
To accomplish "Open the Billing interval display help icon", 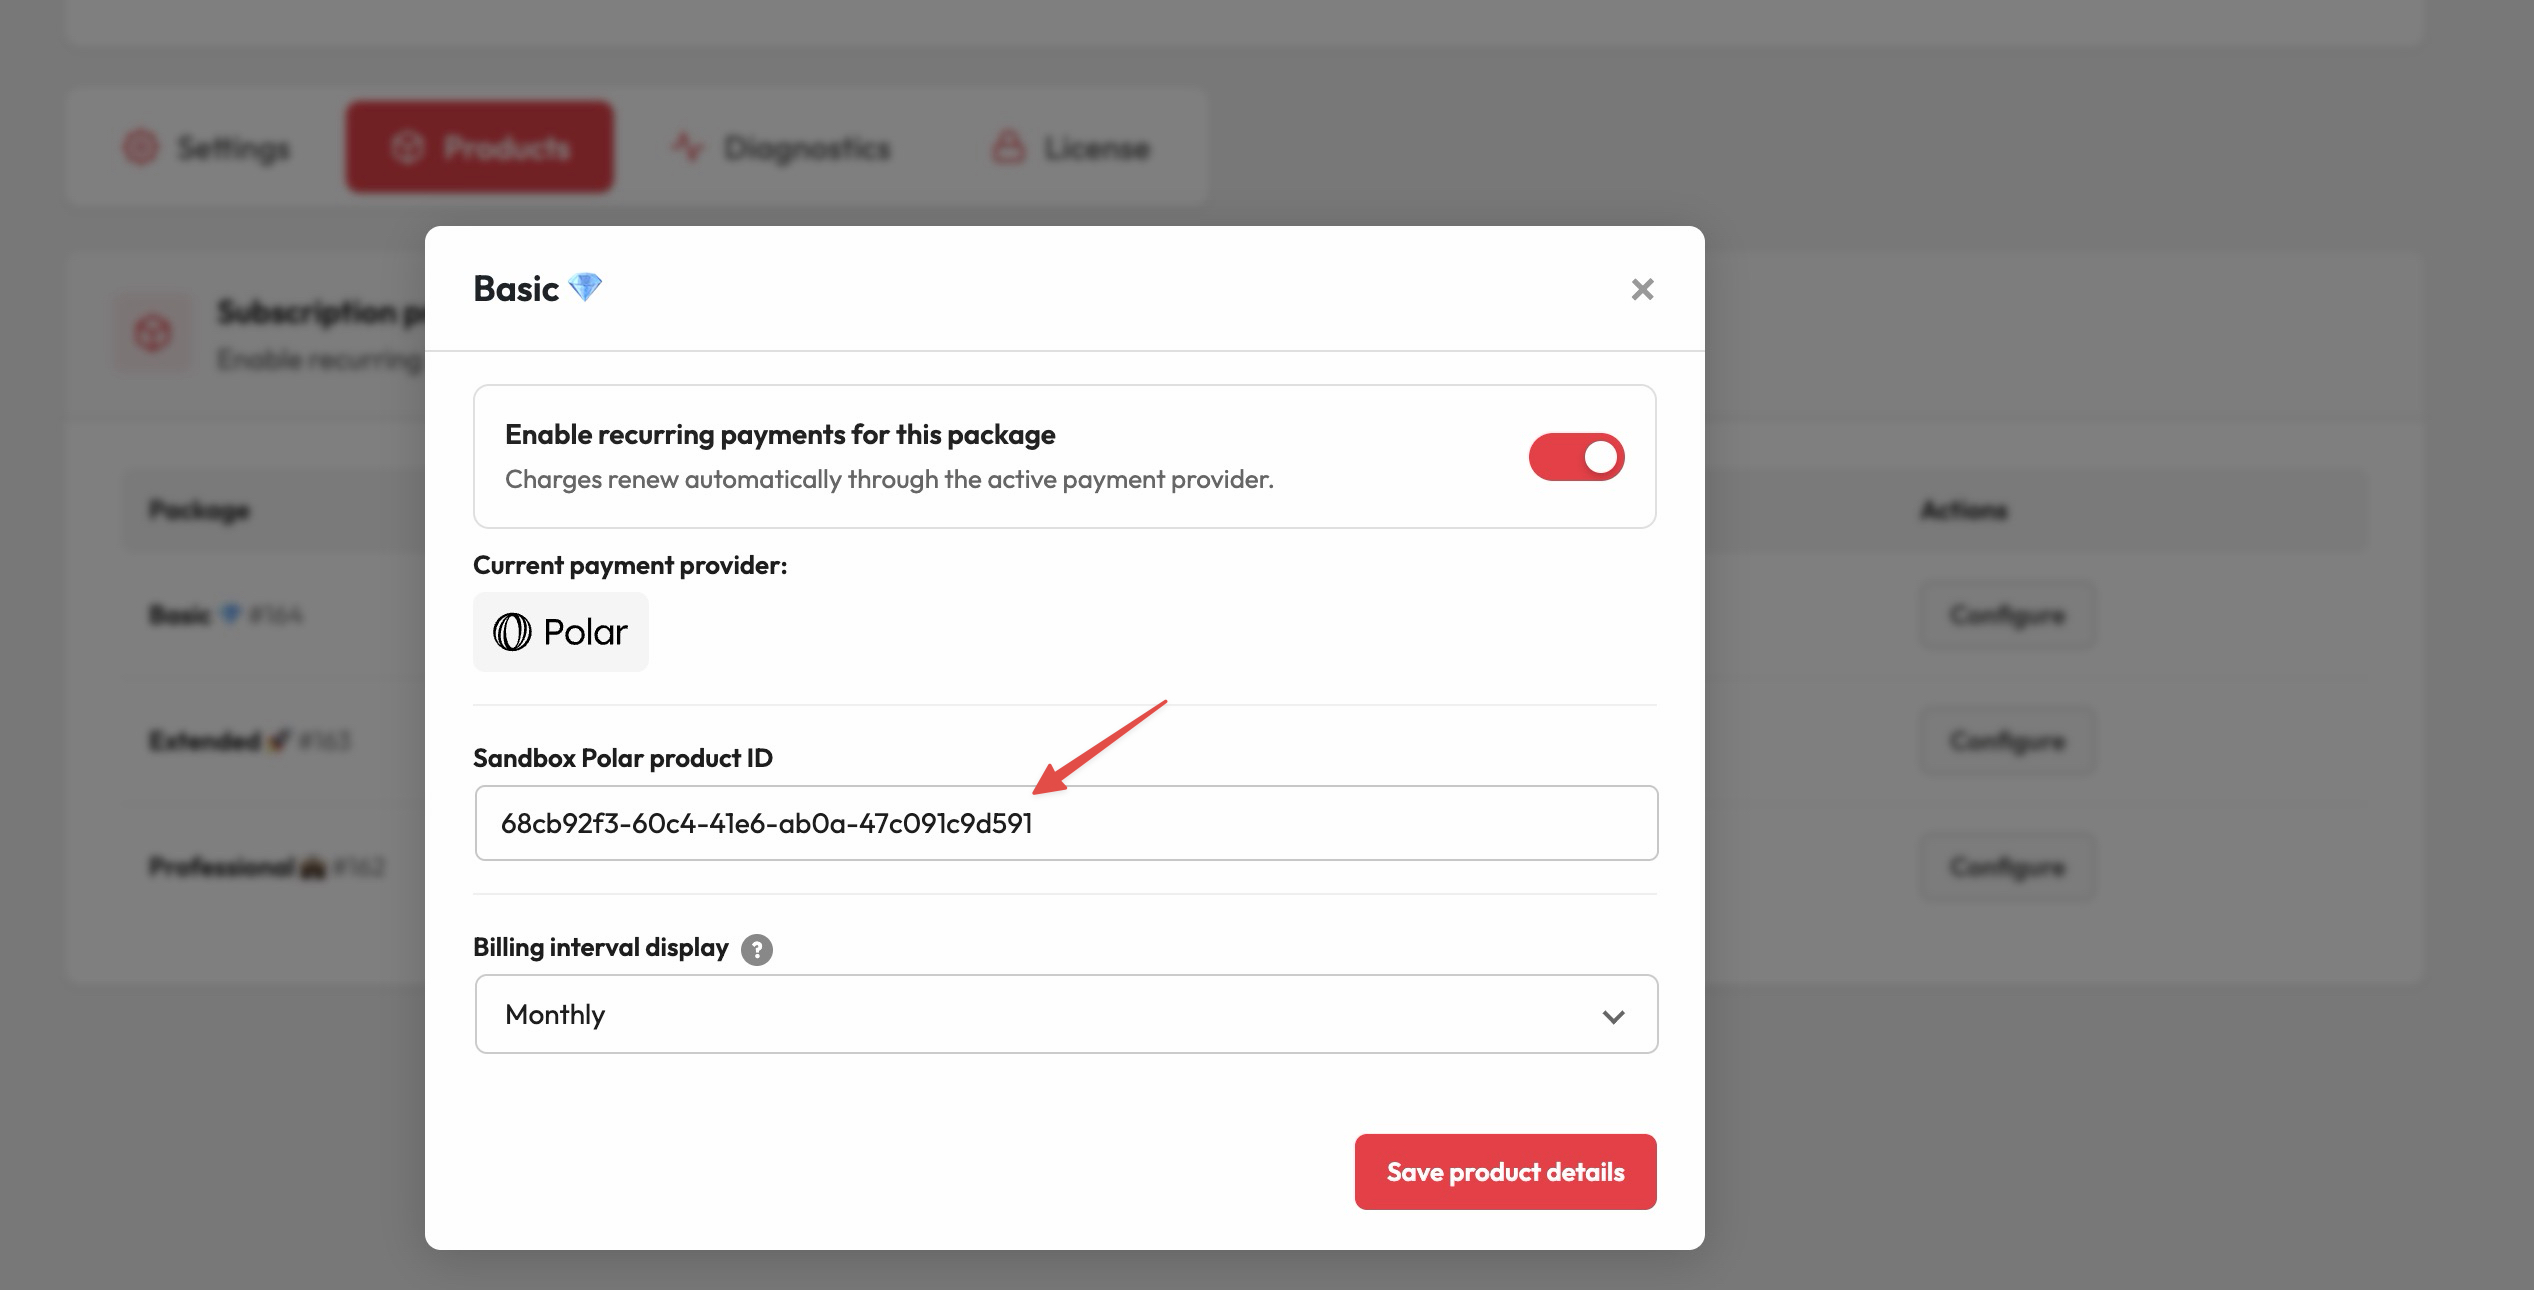I will 757,949.
